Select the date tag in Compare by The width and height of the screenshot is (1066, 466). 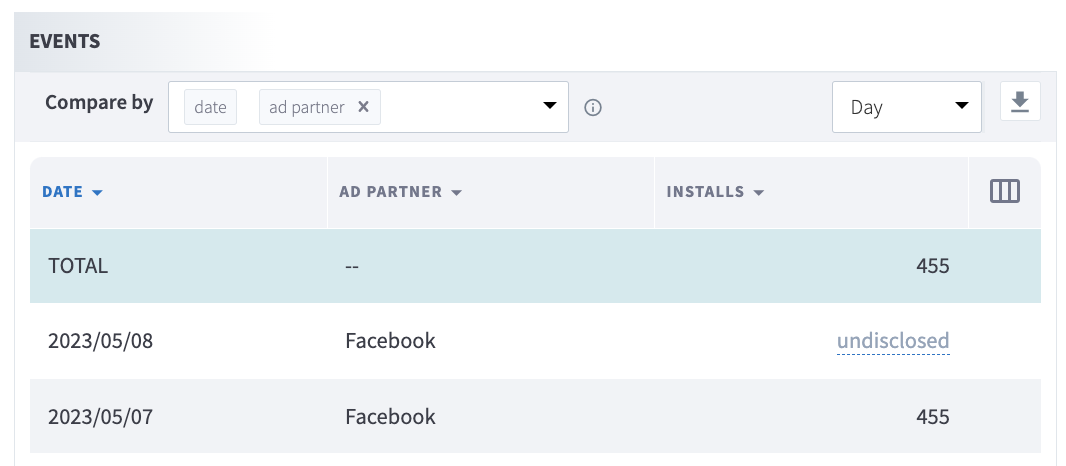tap(210, 107)
